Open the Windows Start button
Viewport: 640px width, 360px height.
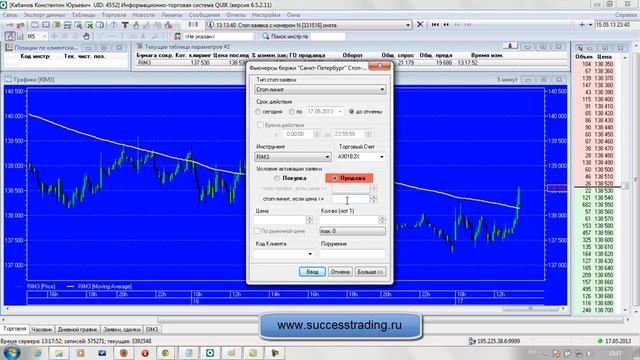11,353
